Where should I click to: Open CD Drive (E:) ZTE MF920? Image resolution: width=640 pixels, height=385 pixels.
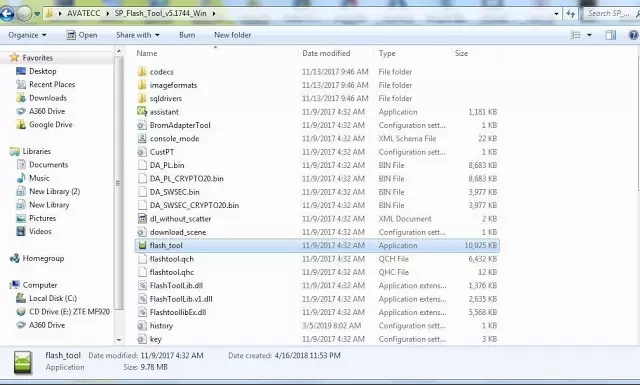pyautogui.click(x=69, y=312)
